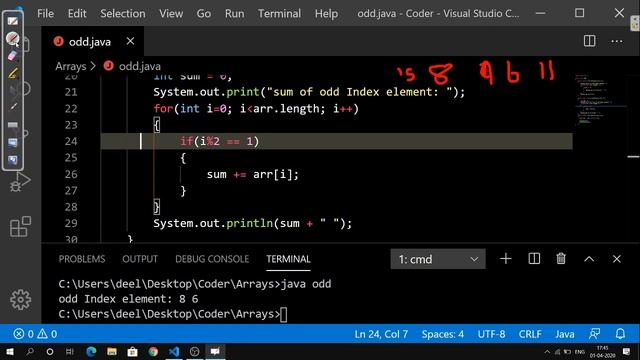The width and height of the screenshot is (640, 360).
Task: Select the red pen tool in annotation toolbar
Action: (x=13, y=39)
